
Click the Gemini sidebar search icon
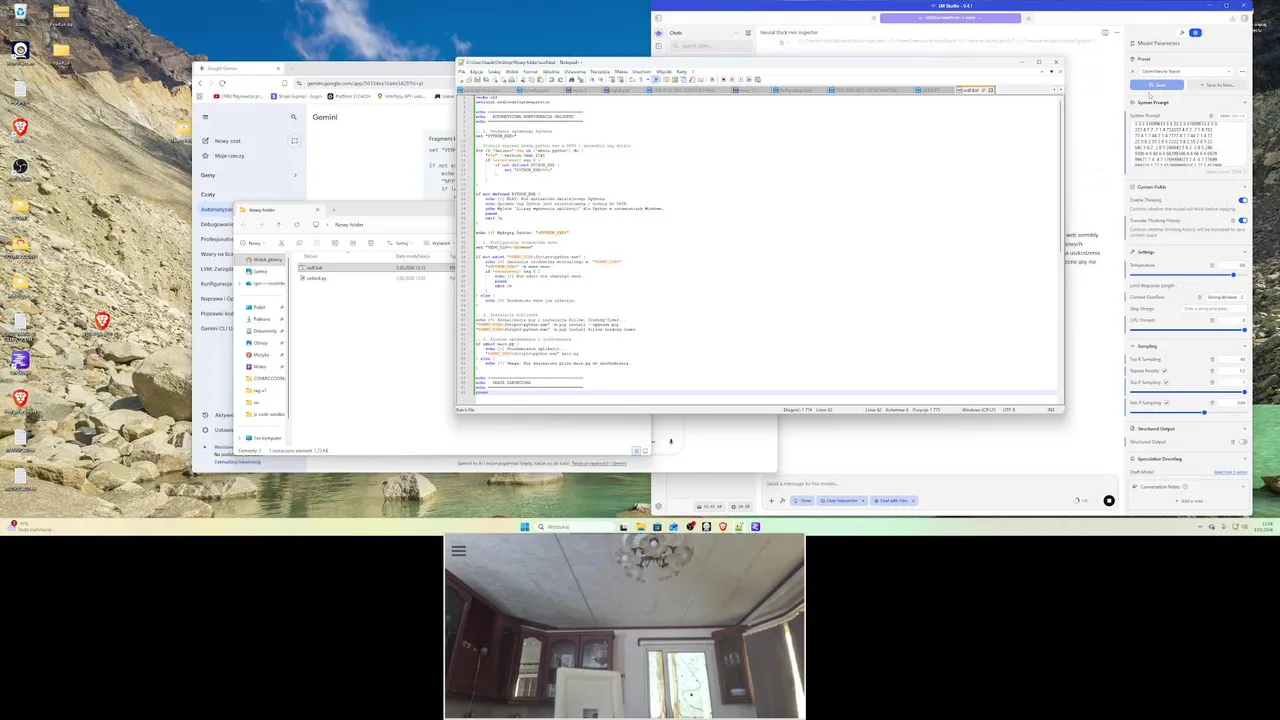coord(294,117)
